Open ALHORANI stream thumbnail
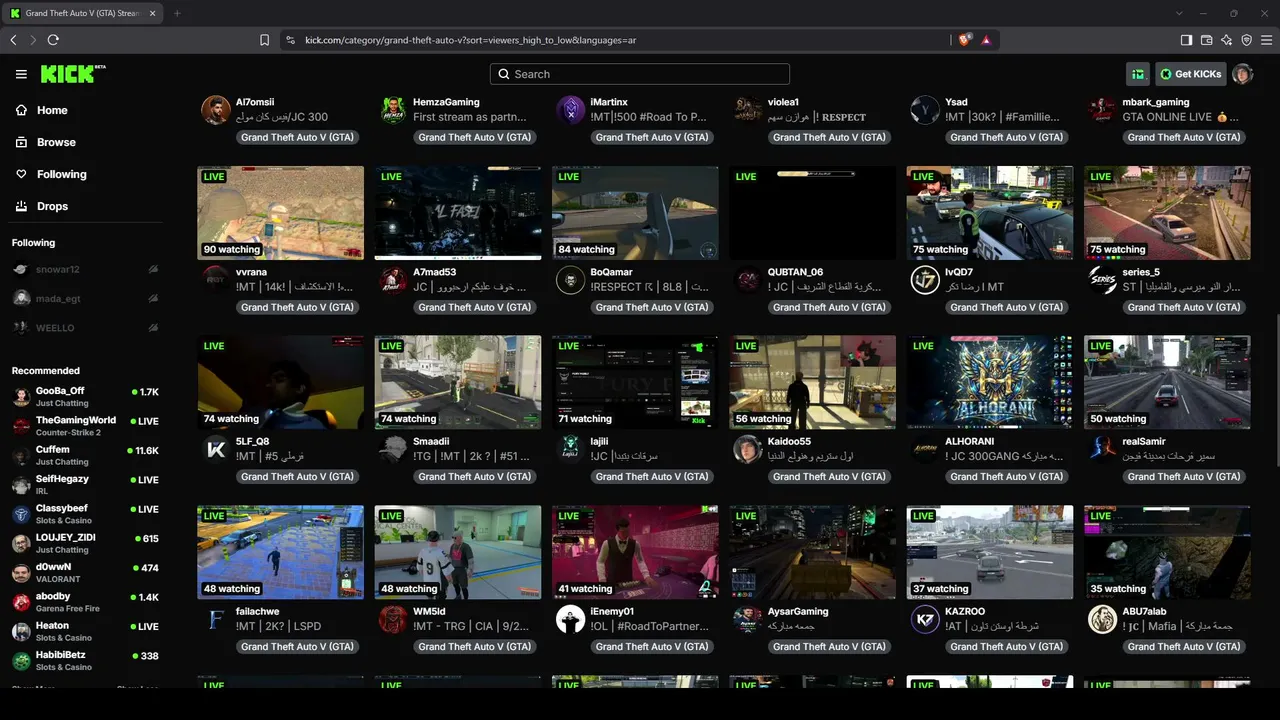The image size is (1280, 720). (x=990, y=382)
